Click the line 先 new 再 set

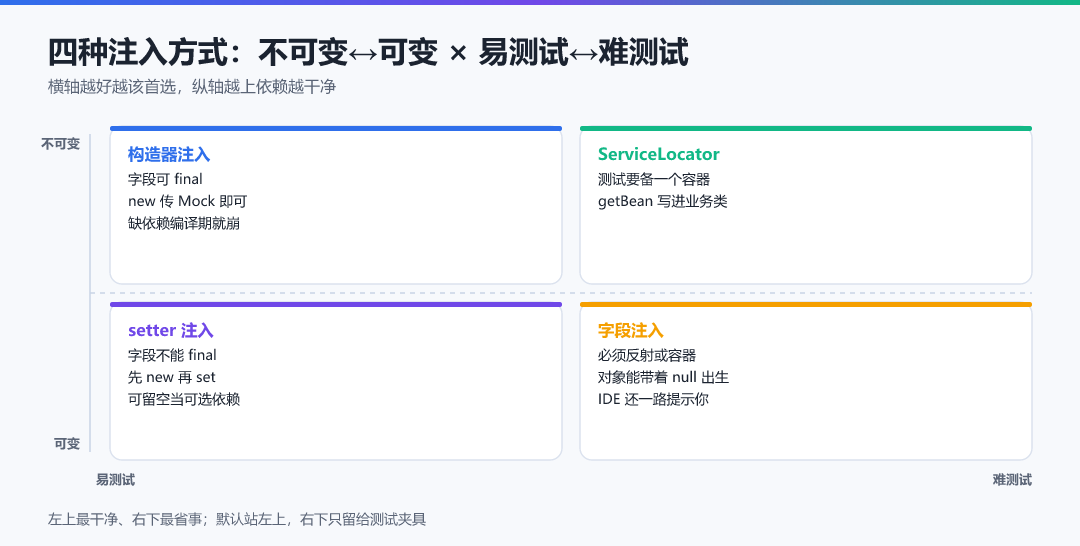tap(172, 377)
